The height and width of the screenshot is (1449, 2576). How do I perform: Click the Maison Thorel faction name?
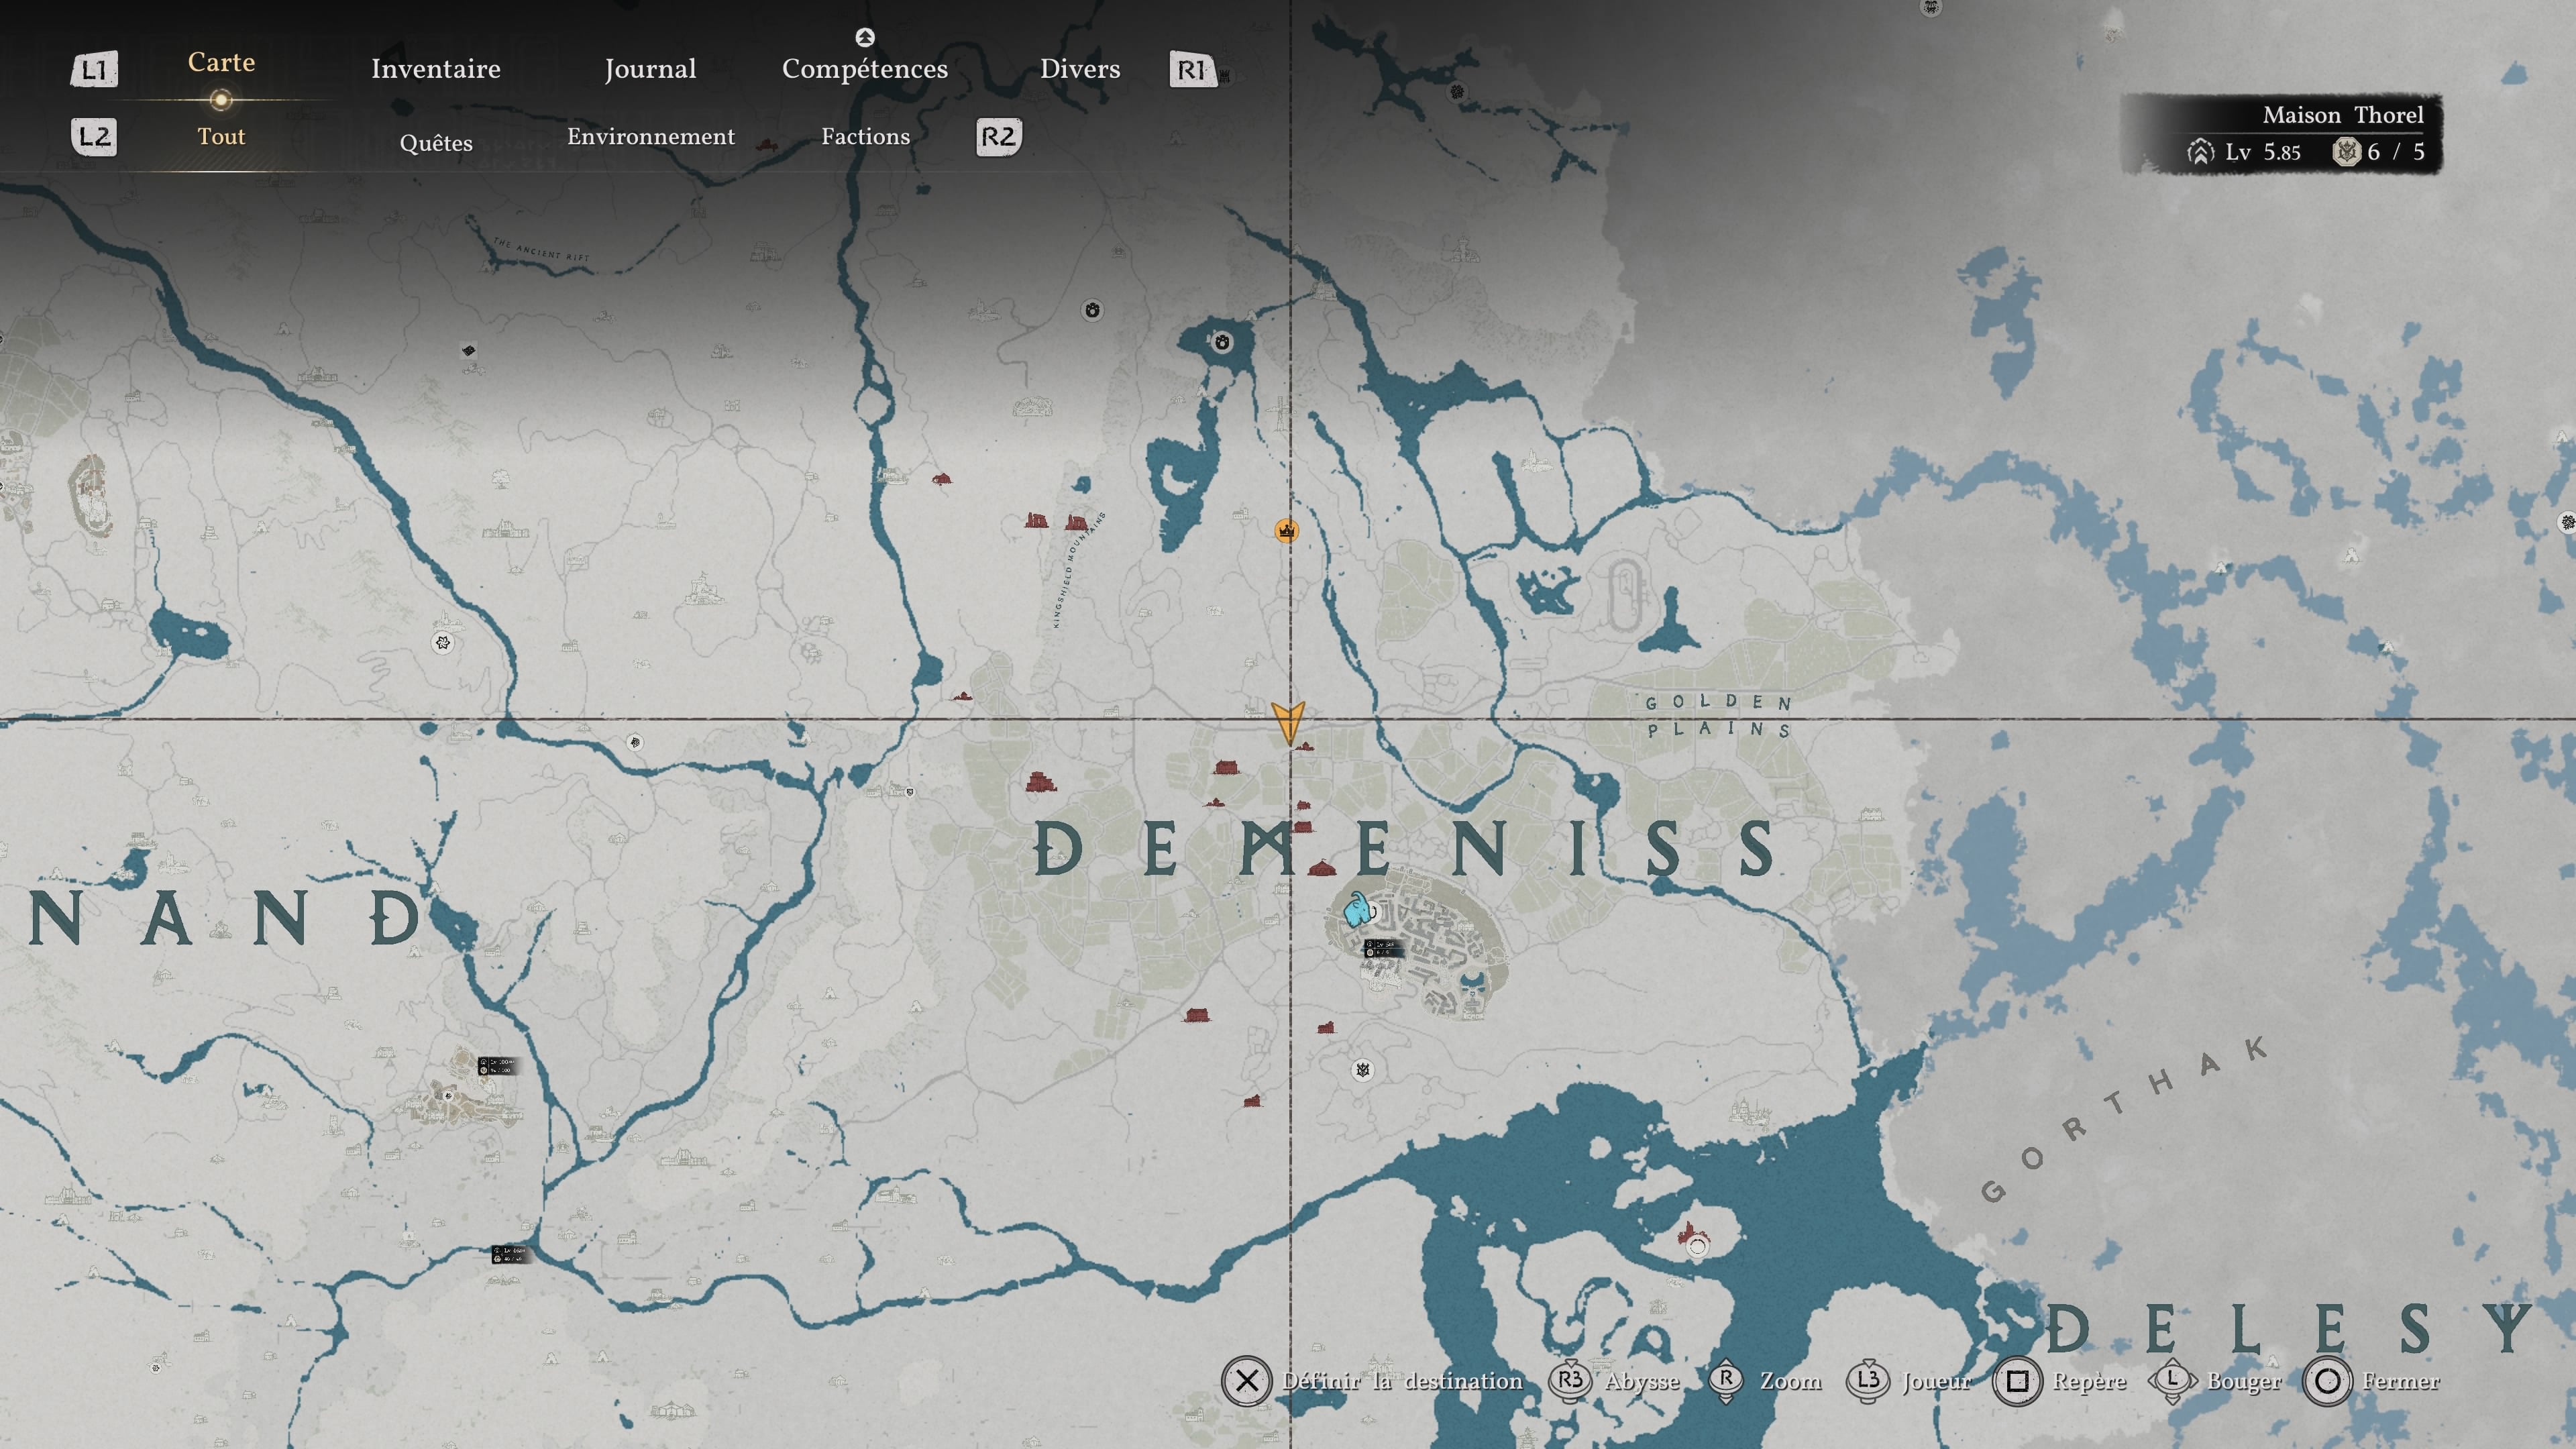click(x=2343, y=115)
